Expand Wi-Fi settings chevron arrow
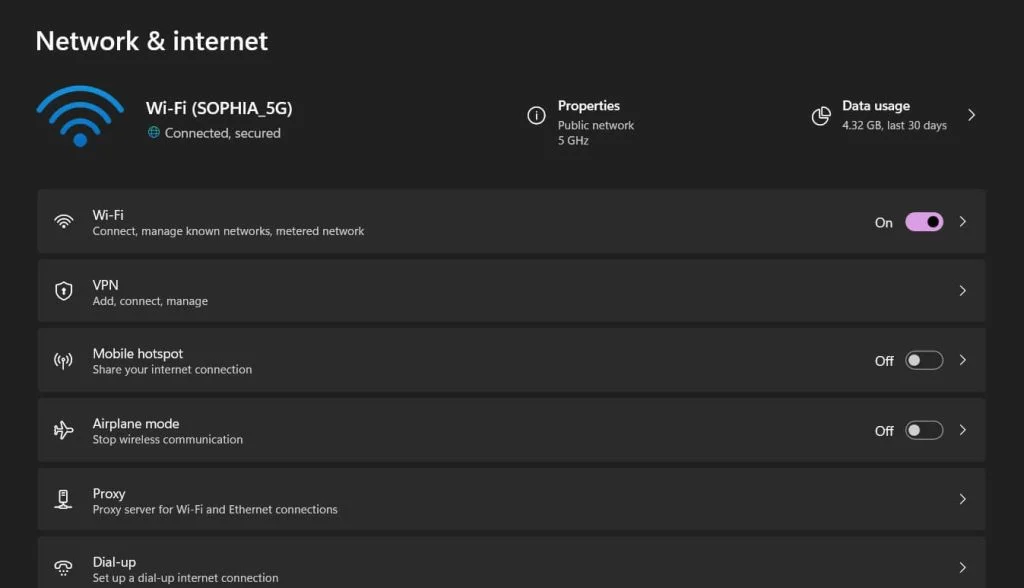The width and height of the screenshot is (1024, 588). (963, 222)
